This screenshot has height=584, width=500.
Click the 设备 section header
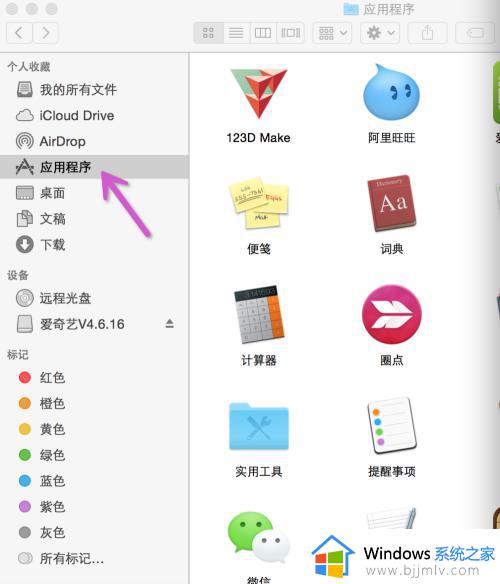18,275
